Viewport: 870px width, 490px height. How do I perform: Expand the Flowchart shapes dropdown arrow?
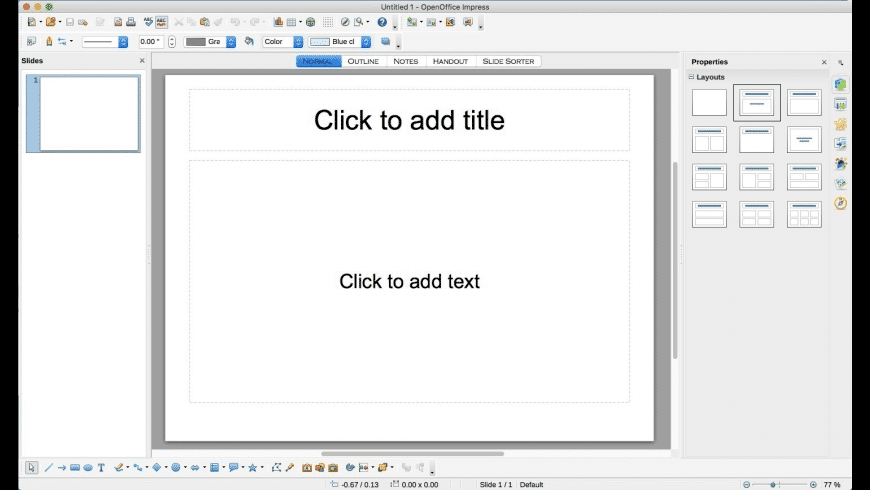click(224, 468)
